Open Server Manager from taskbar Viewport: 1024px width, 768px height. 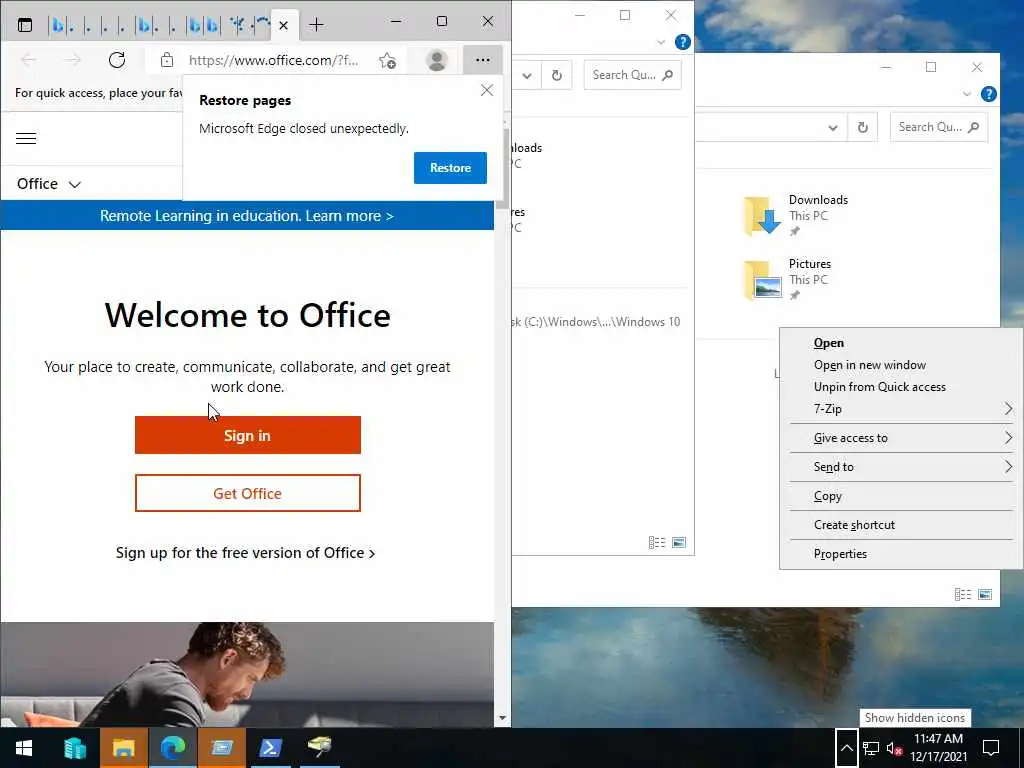[74, 748]
